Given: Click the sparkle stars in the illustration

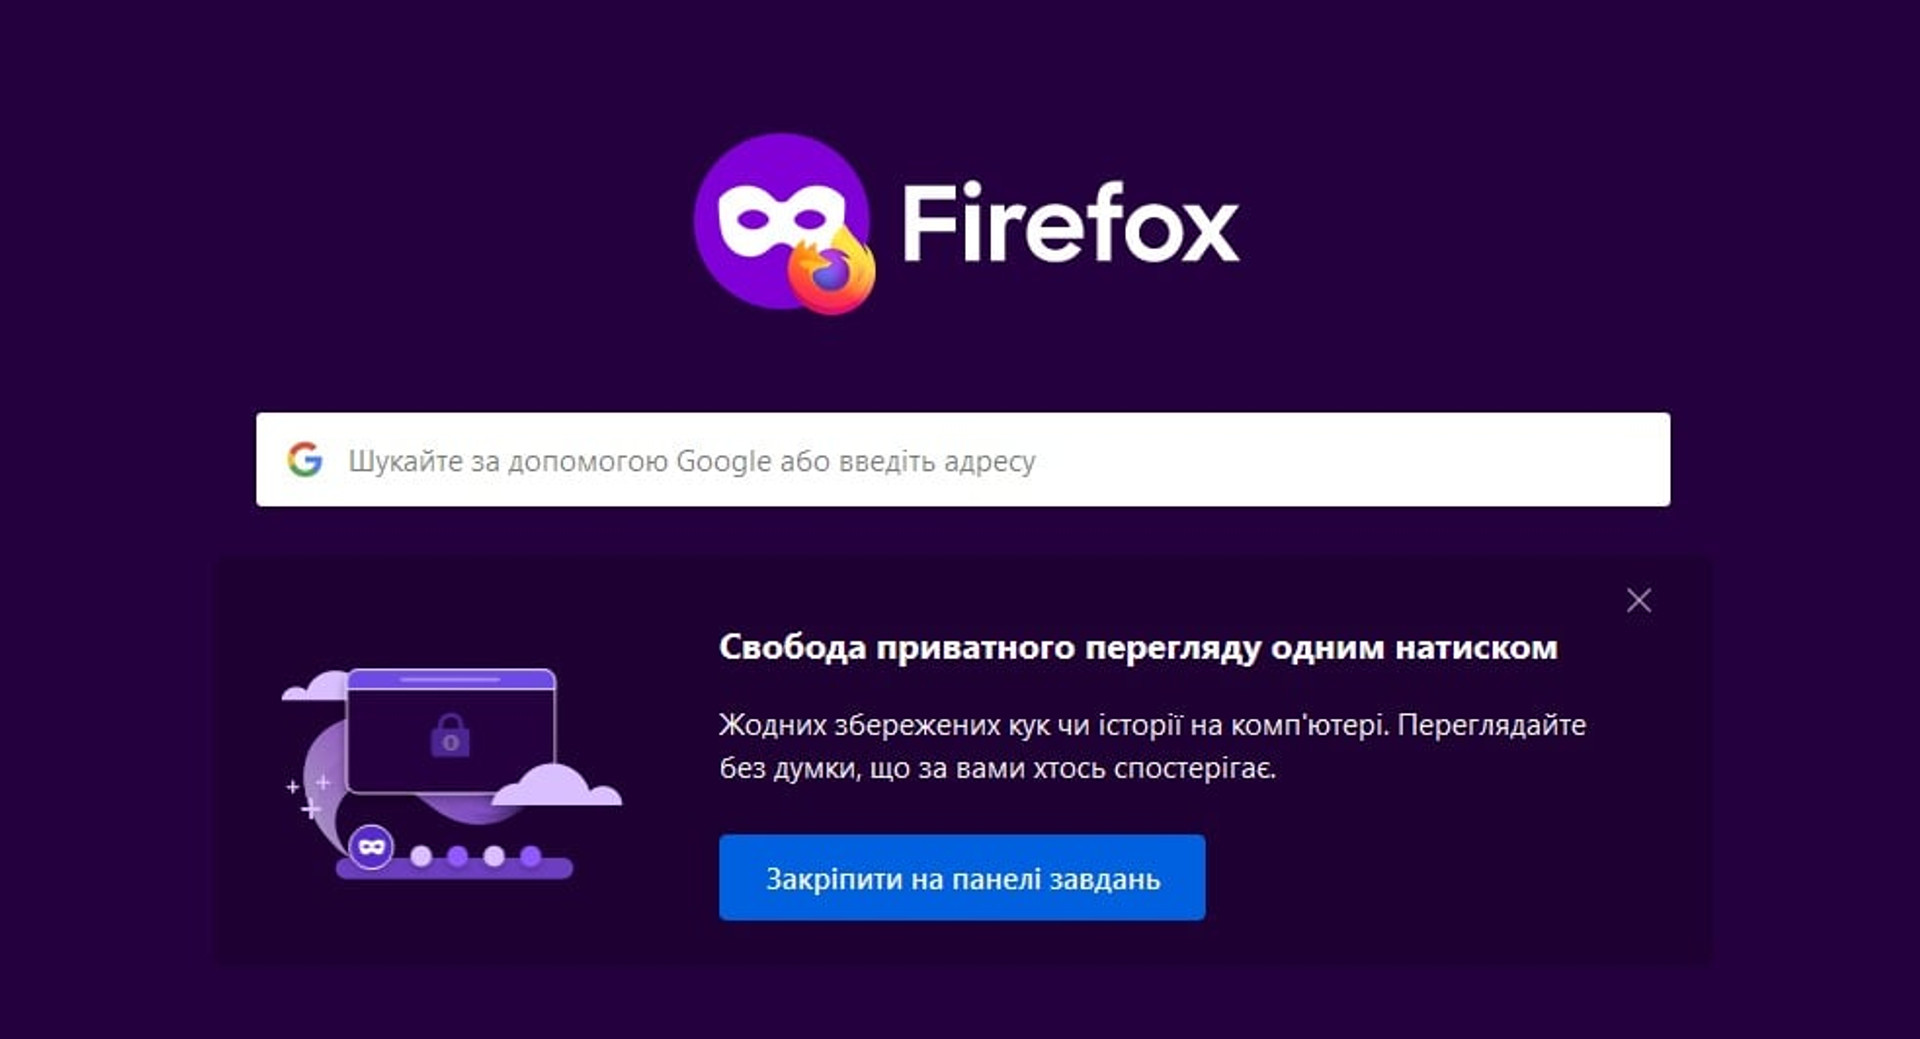Looking at the screenshot, I should (309, 796).
